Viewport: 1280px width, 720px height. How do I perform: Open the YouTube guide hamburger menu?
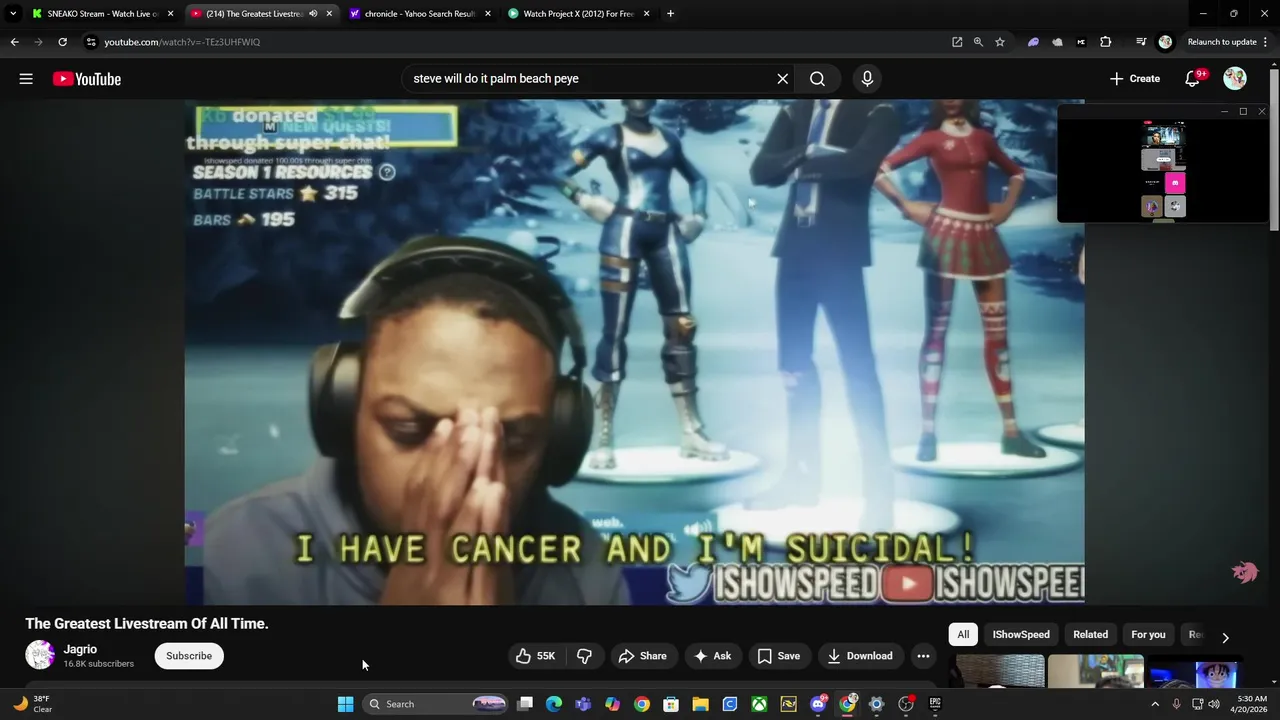(26, 79)
